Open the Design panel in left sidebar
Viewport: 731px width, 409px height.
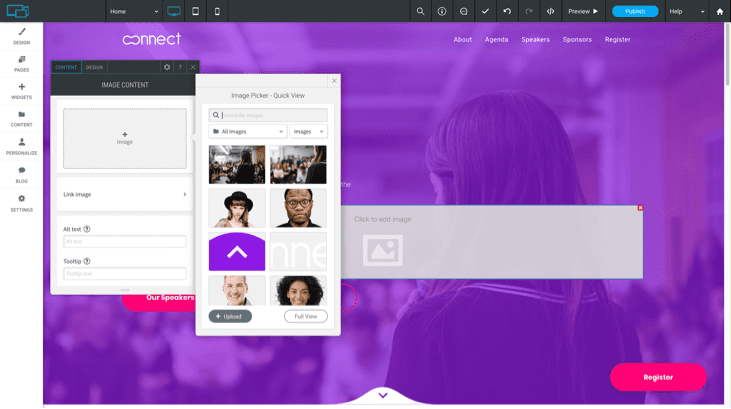click(21, 36)
